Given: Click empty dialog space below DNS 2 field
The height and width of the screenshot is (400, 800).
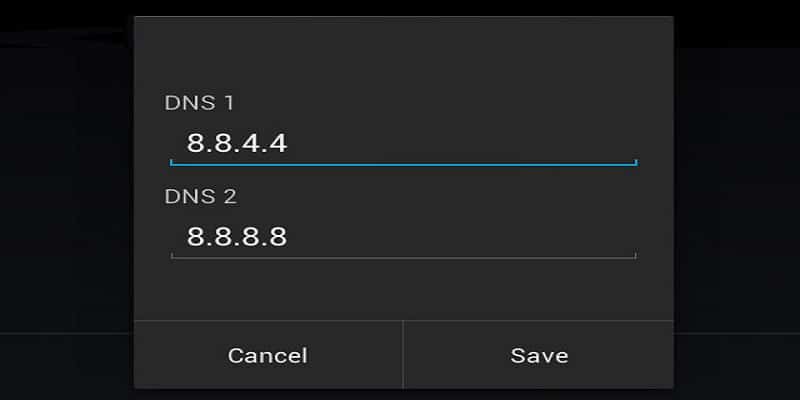Looking at the screenshot, I should coord(403,289).
